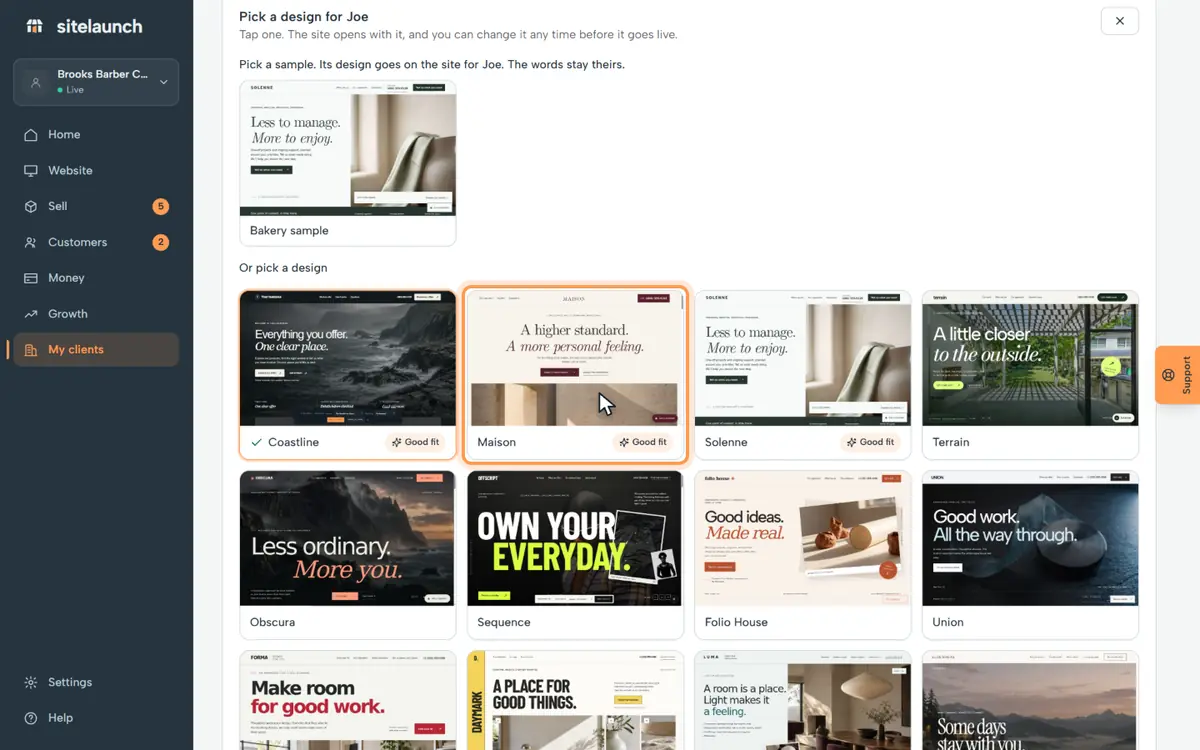
Task: Go to the Website section
Action: (x=96, y=171)
